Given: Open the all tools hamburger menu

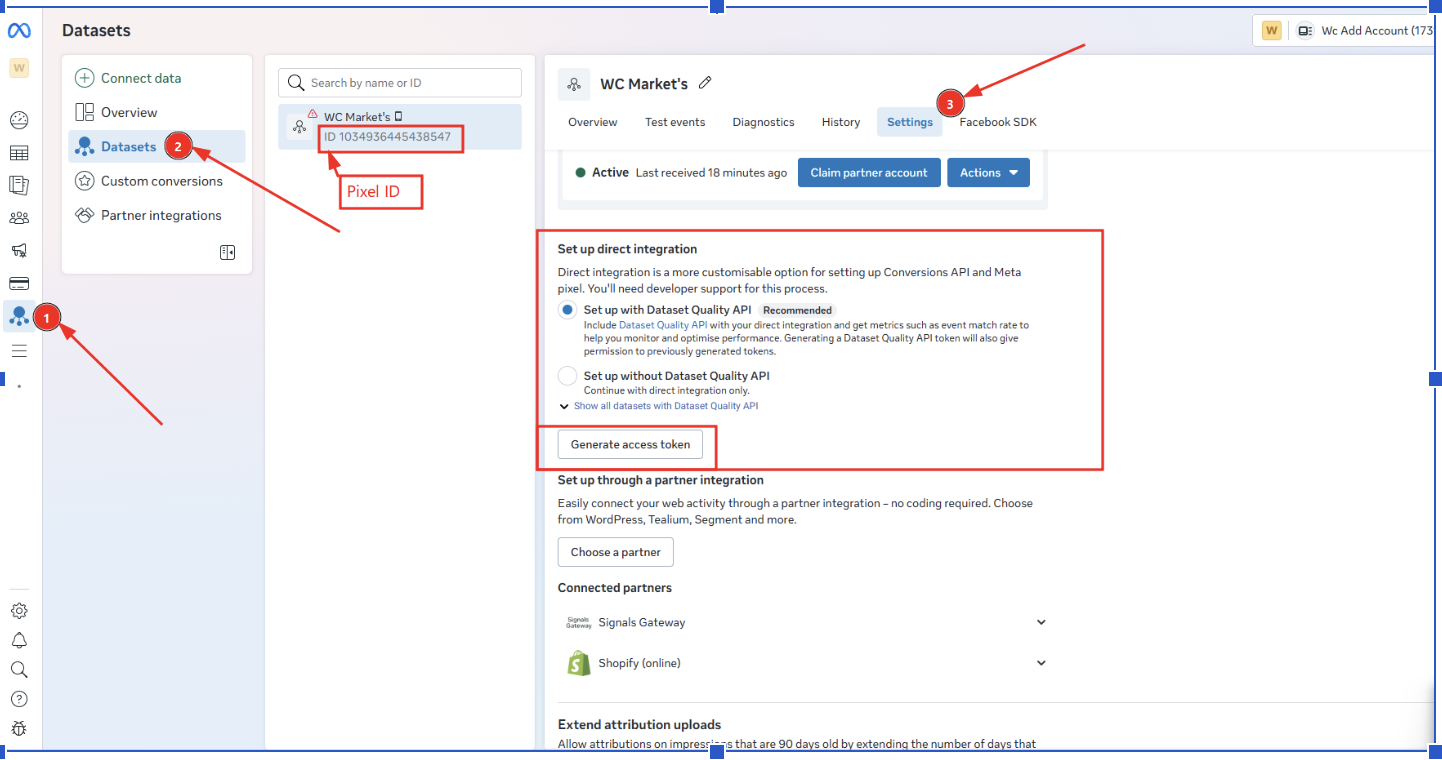Looking at the screenshot, I should (19, 351).
